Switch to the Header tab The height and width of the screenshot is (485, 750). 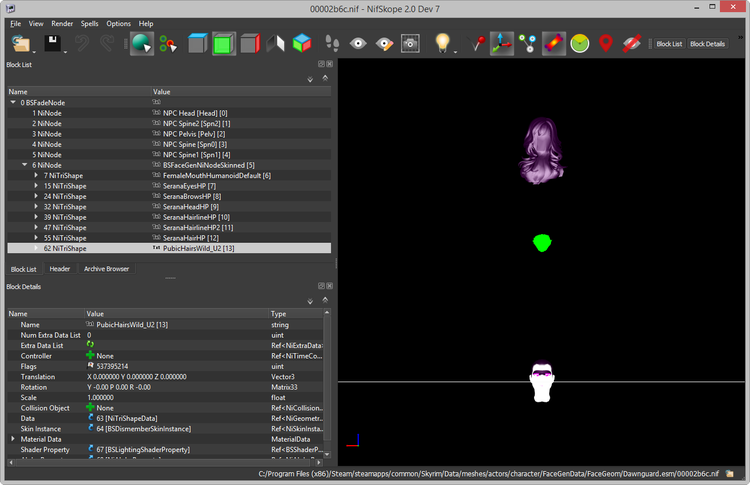tap(60, 269)
